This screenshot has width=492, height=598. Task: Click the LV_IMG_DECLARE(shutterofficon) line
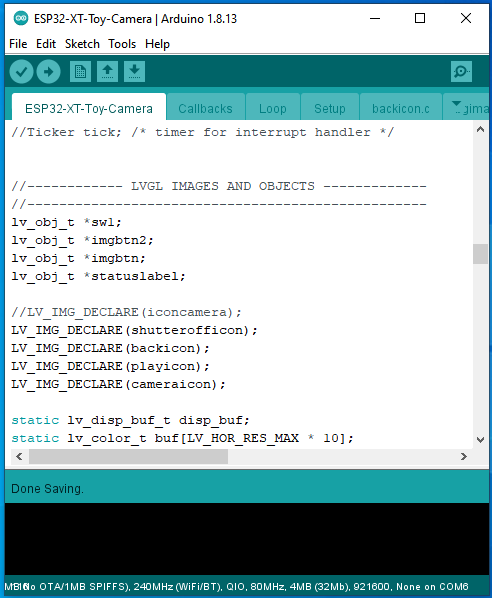tap(135, 330)
